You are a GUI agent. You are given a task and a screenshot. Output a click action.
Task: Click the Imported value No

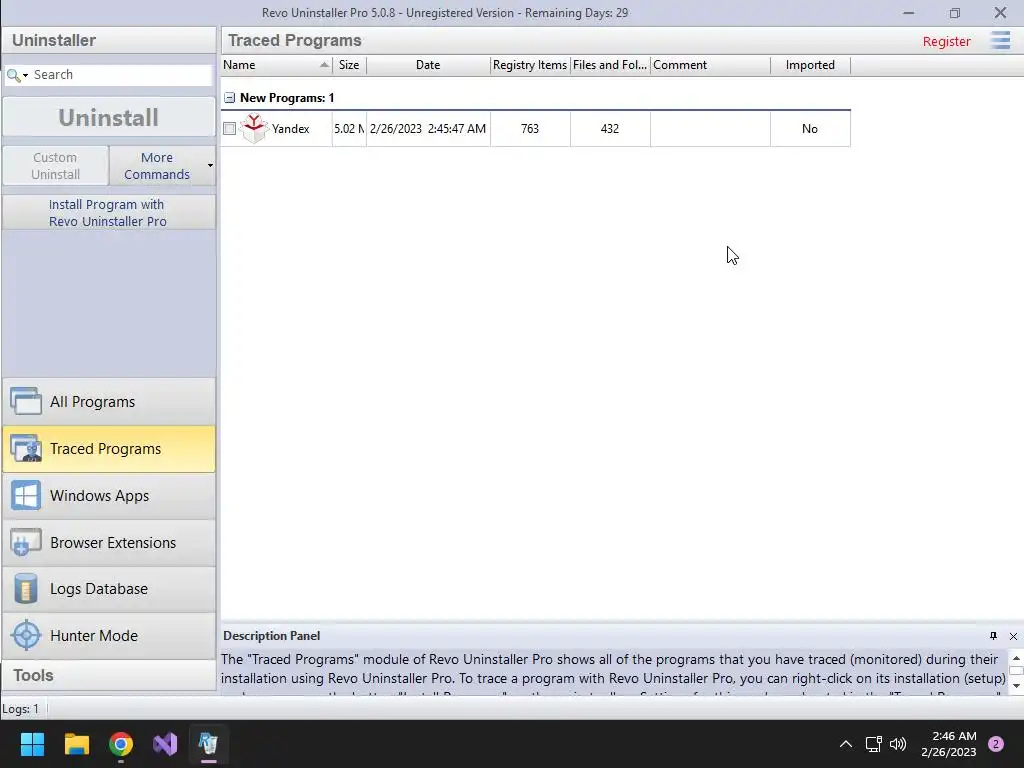pos(810,129)
